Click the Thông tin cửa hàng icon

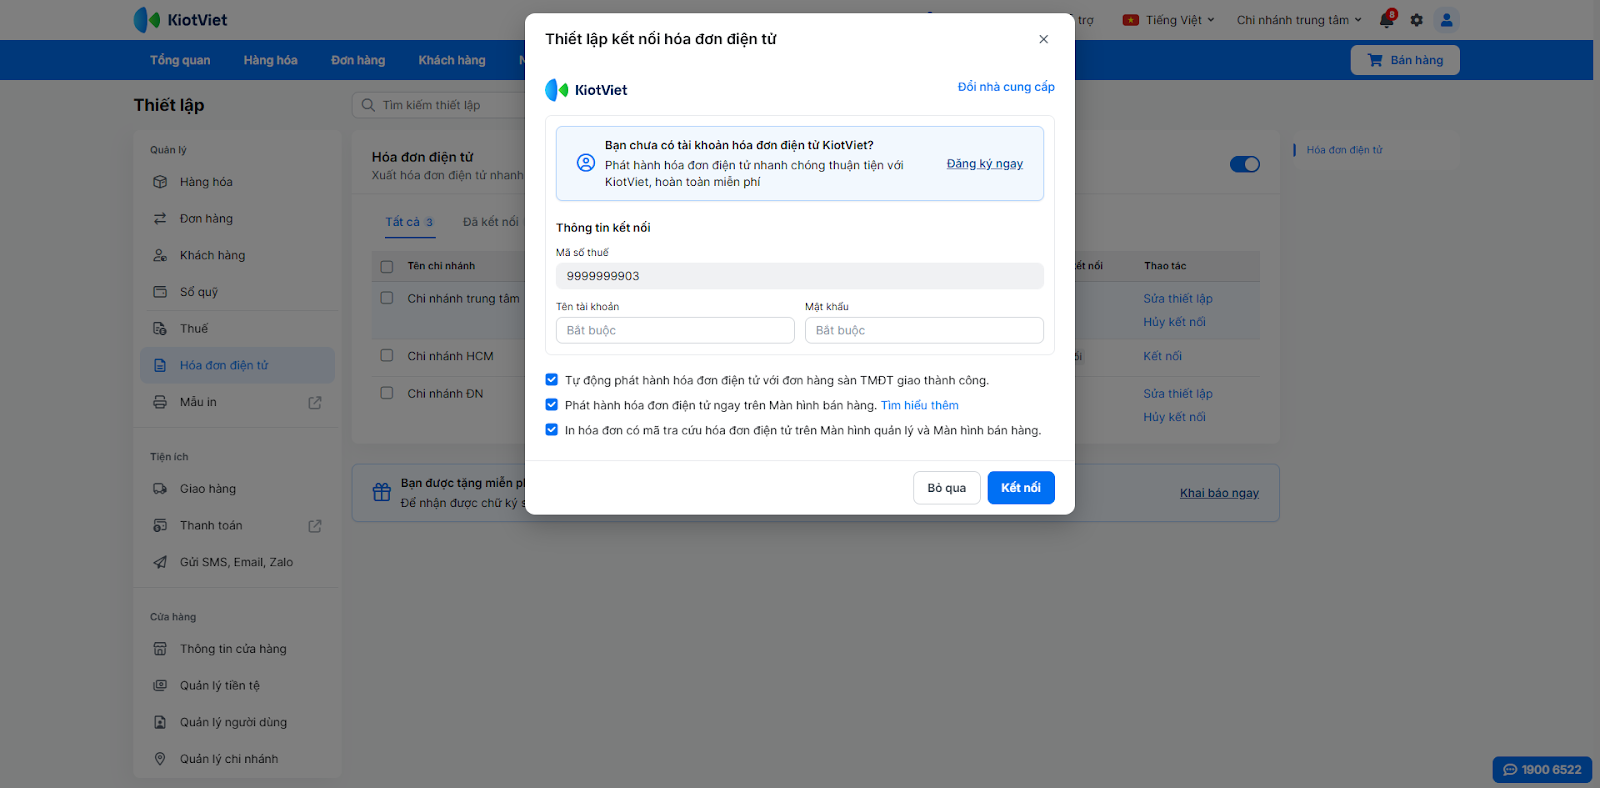click(x=160, y=649)
